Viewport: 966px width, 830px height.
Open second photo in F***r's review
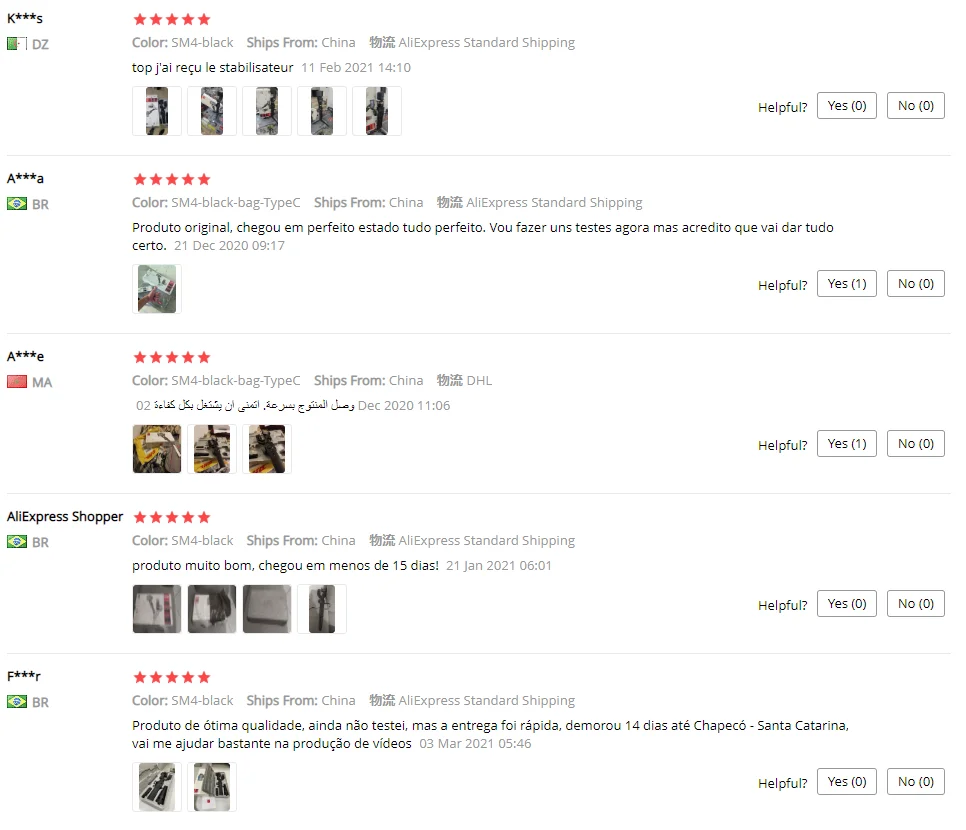tap(212, 787)
